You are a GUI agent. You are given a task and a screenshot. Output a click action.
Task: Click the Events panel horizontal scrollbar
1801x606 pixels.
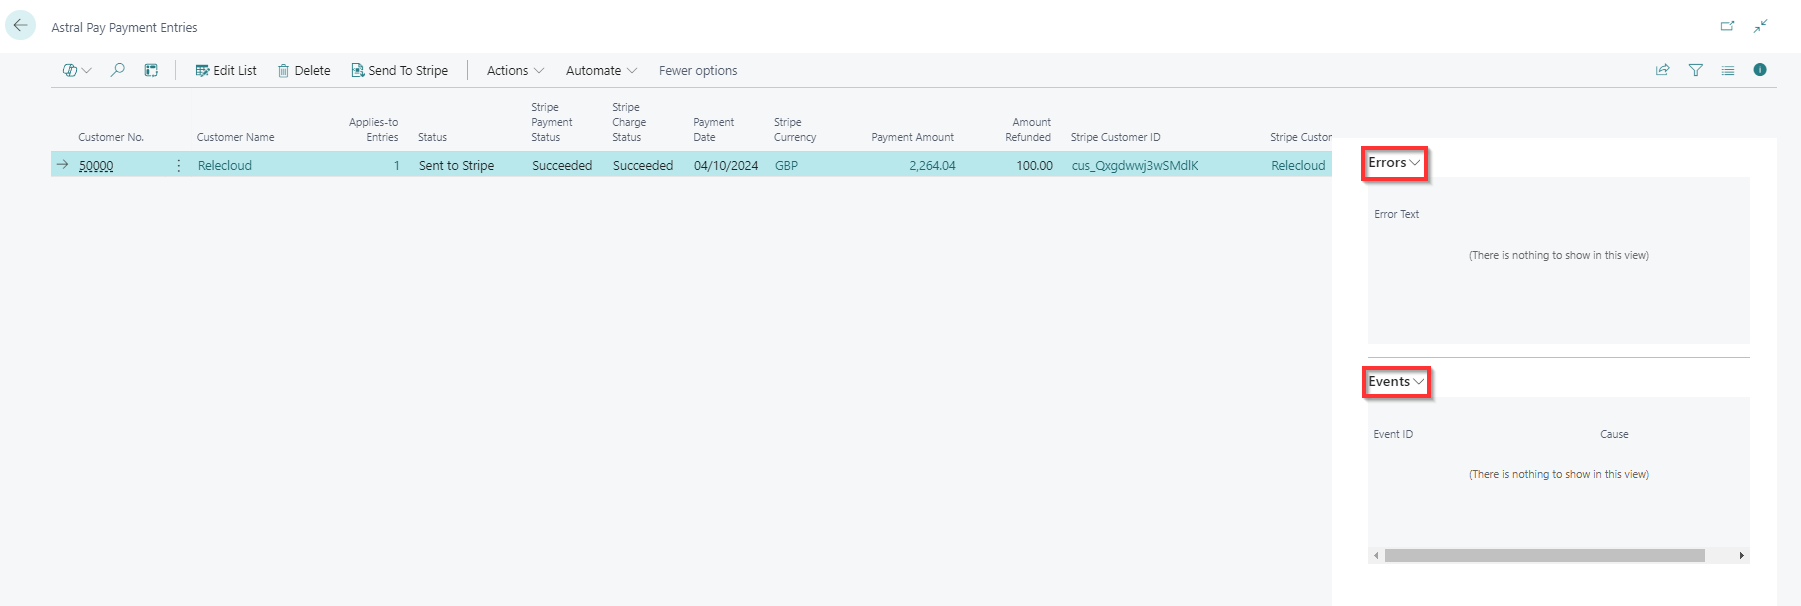point(1544,555)
